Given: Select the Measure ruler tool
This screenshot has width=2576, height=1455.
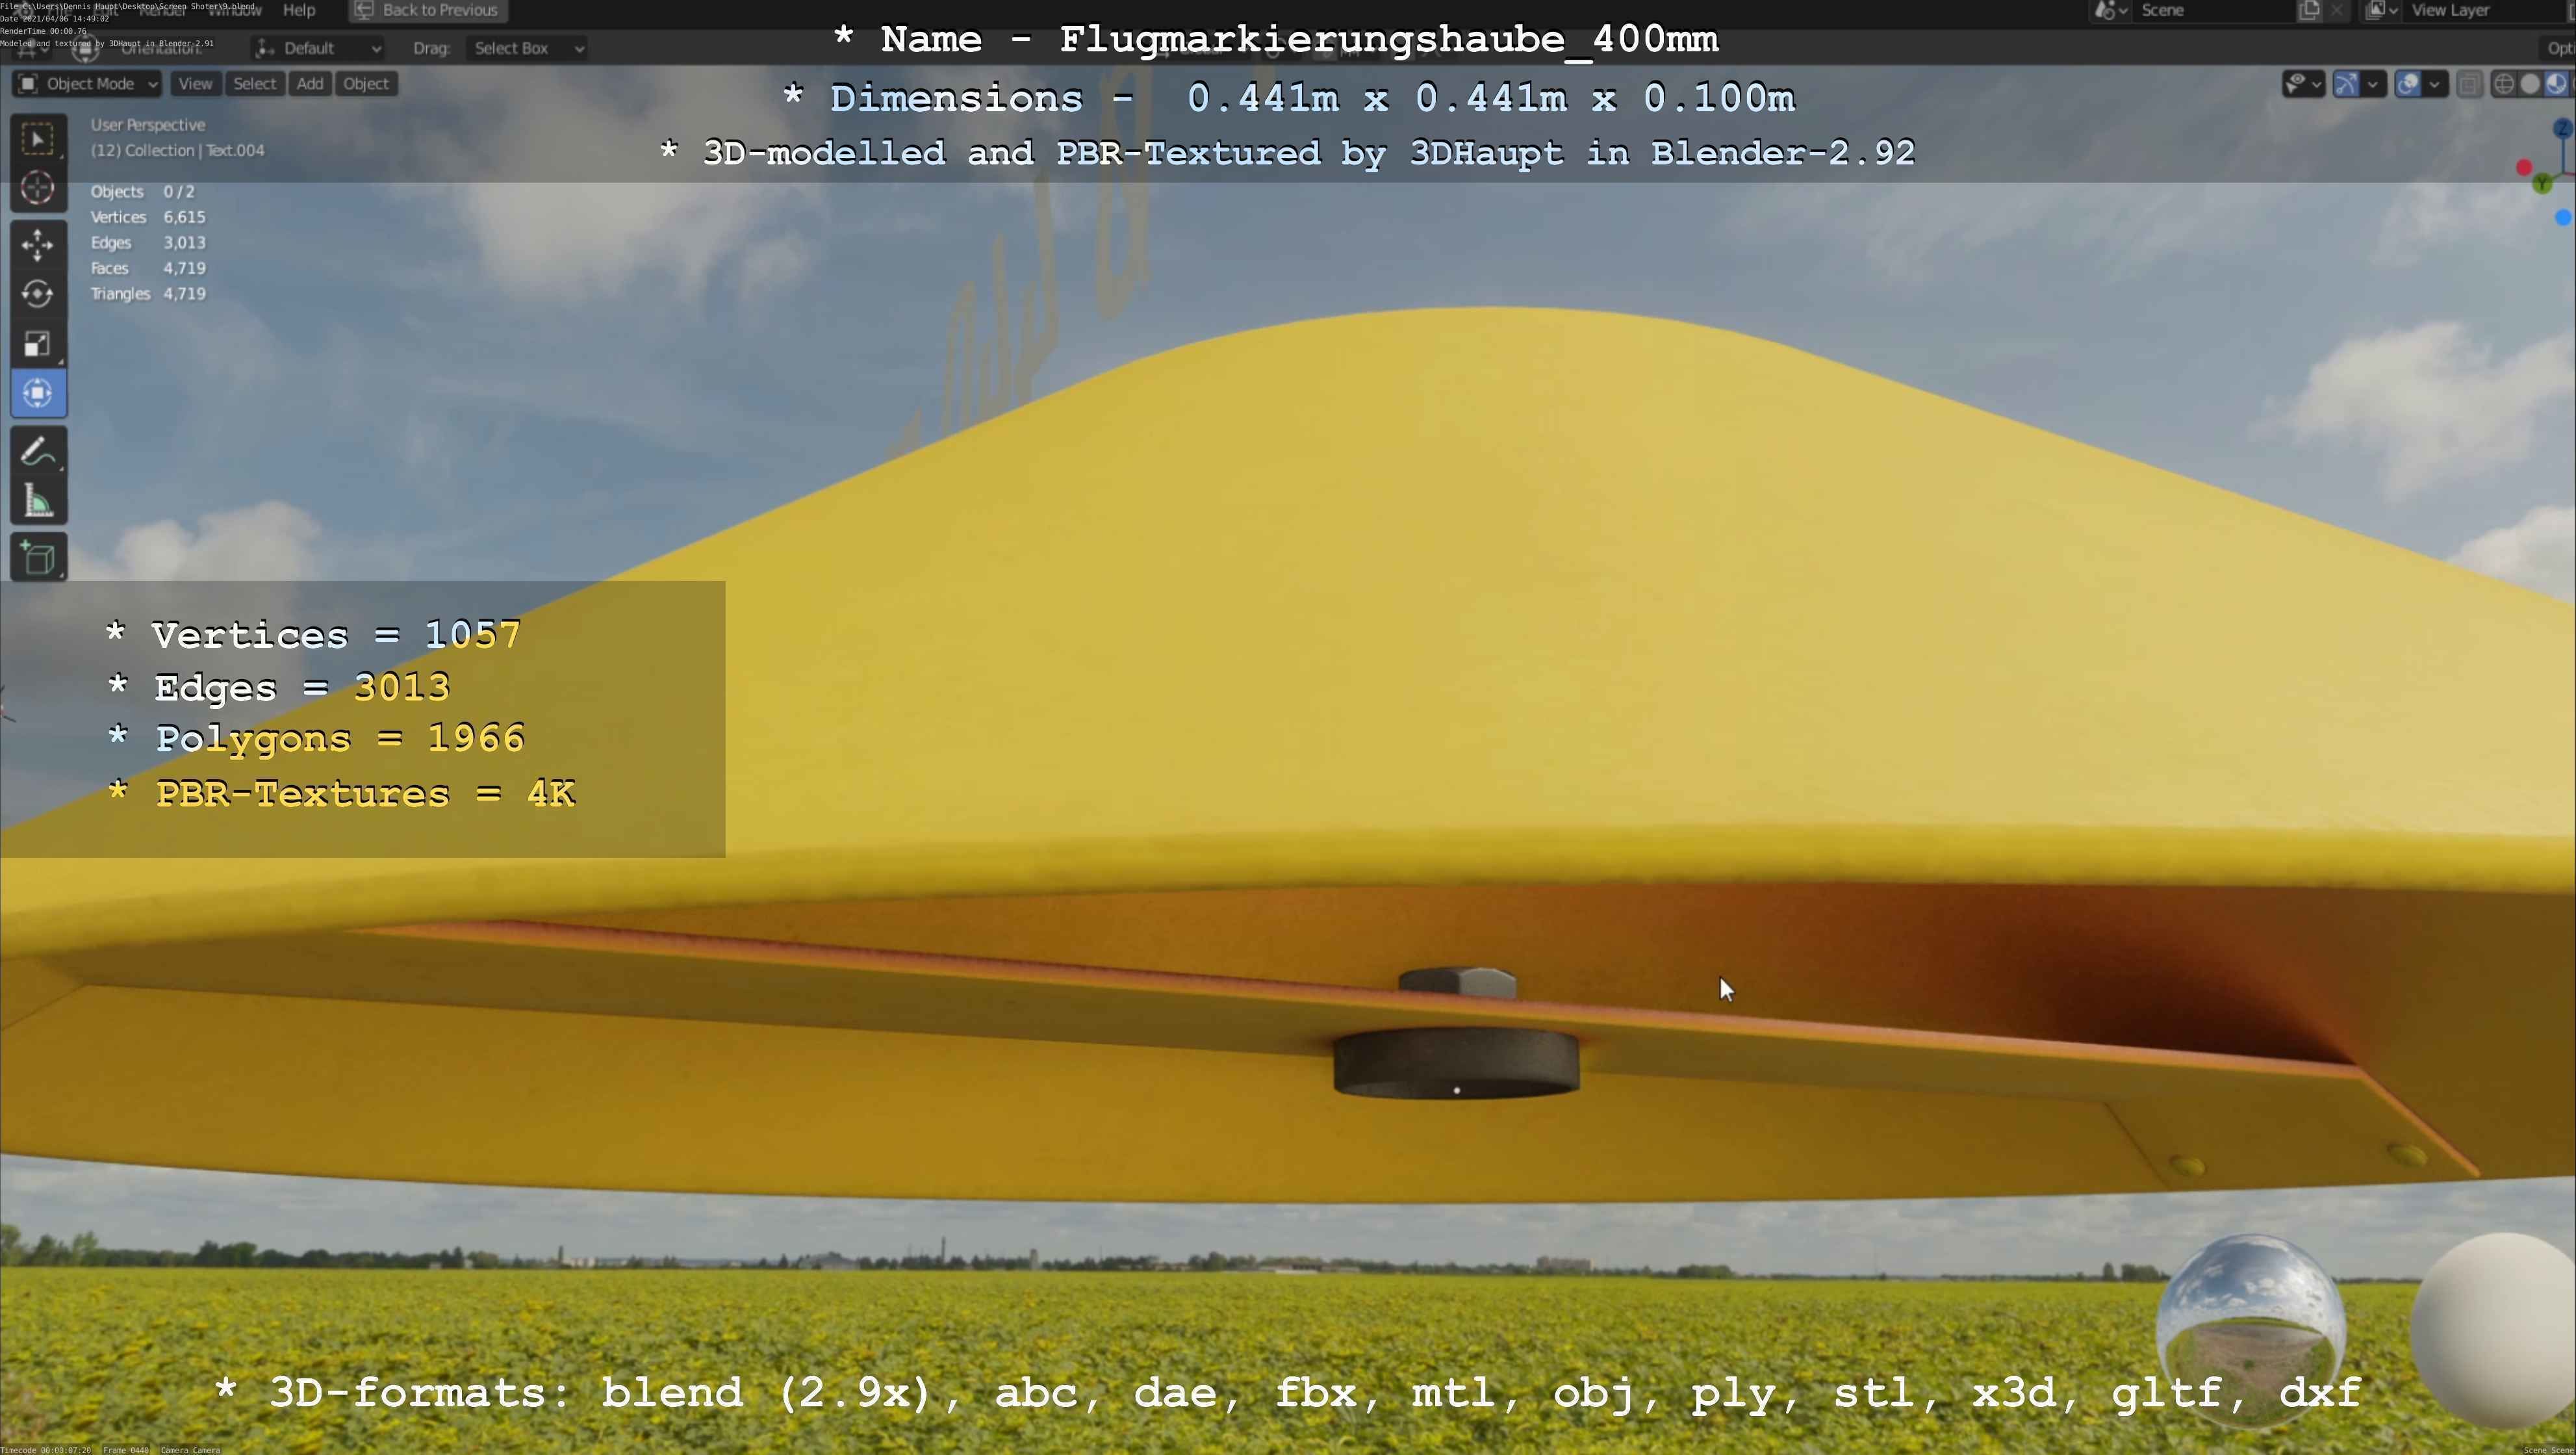Looking at the screenshot, I should [x=38, y=501].
